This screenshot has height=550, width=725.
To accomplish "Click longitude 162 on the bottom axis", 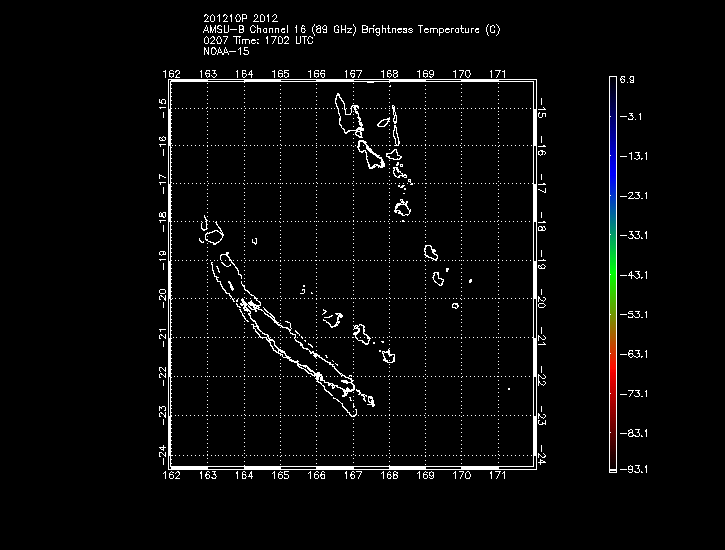I will [x=172, y=475].
